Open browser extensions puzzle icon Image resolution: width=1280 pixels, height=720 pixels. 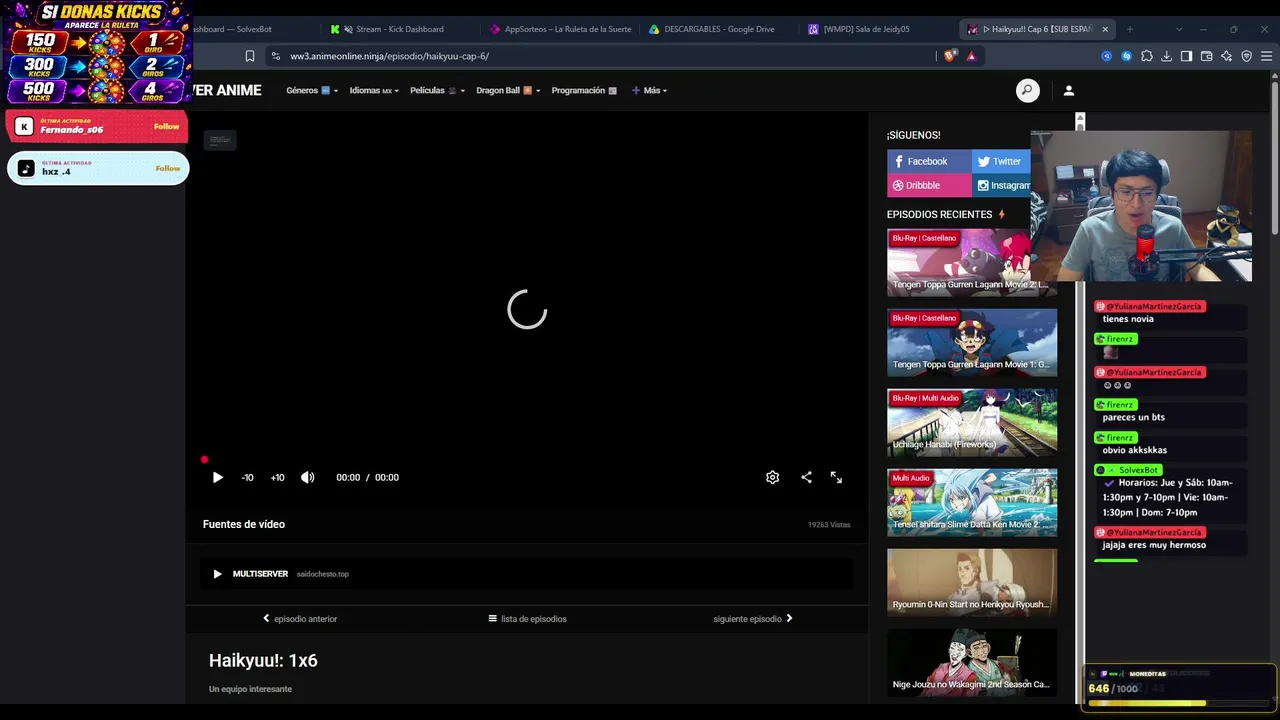(x=1146, y=56)
